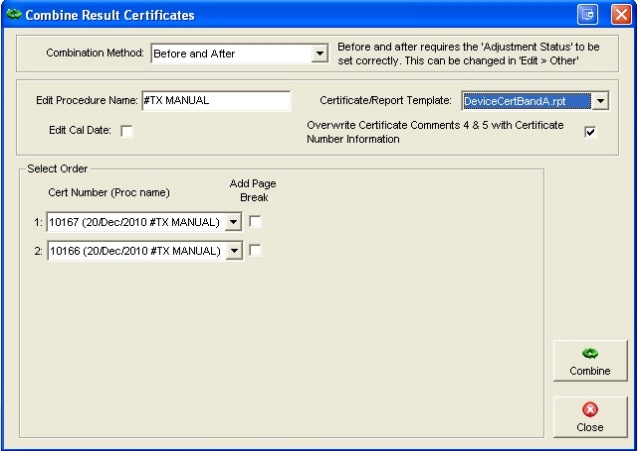Click into the Edit Procedure Name field
Image resolution: width=638 pixels, height=451 pixels.
coord(215,101)
